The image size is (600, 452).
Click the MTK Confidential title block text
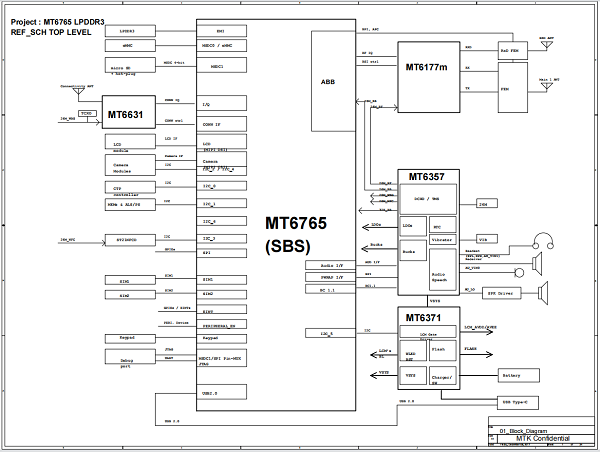pyautogui.click(x=543, y=439)
